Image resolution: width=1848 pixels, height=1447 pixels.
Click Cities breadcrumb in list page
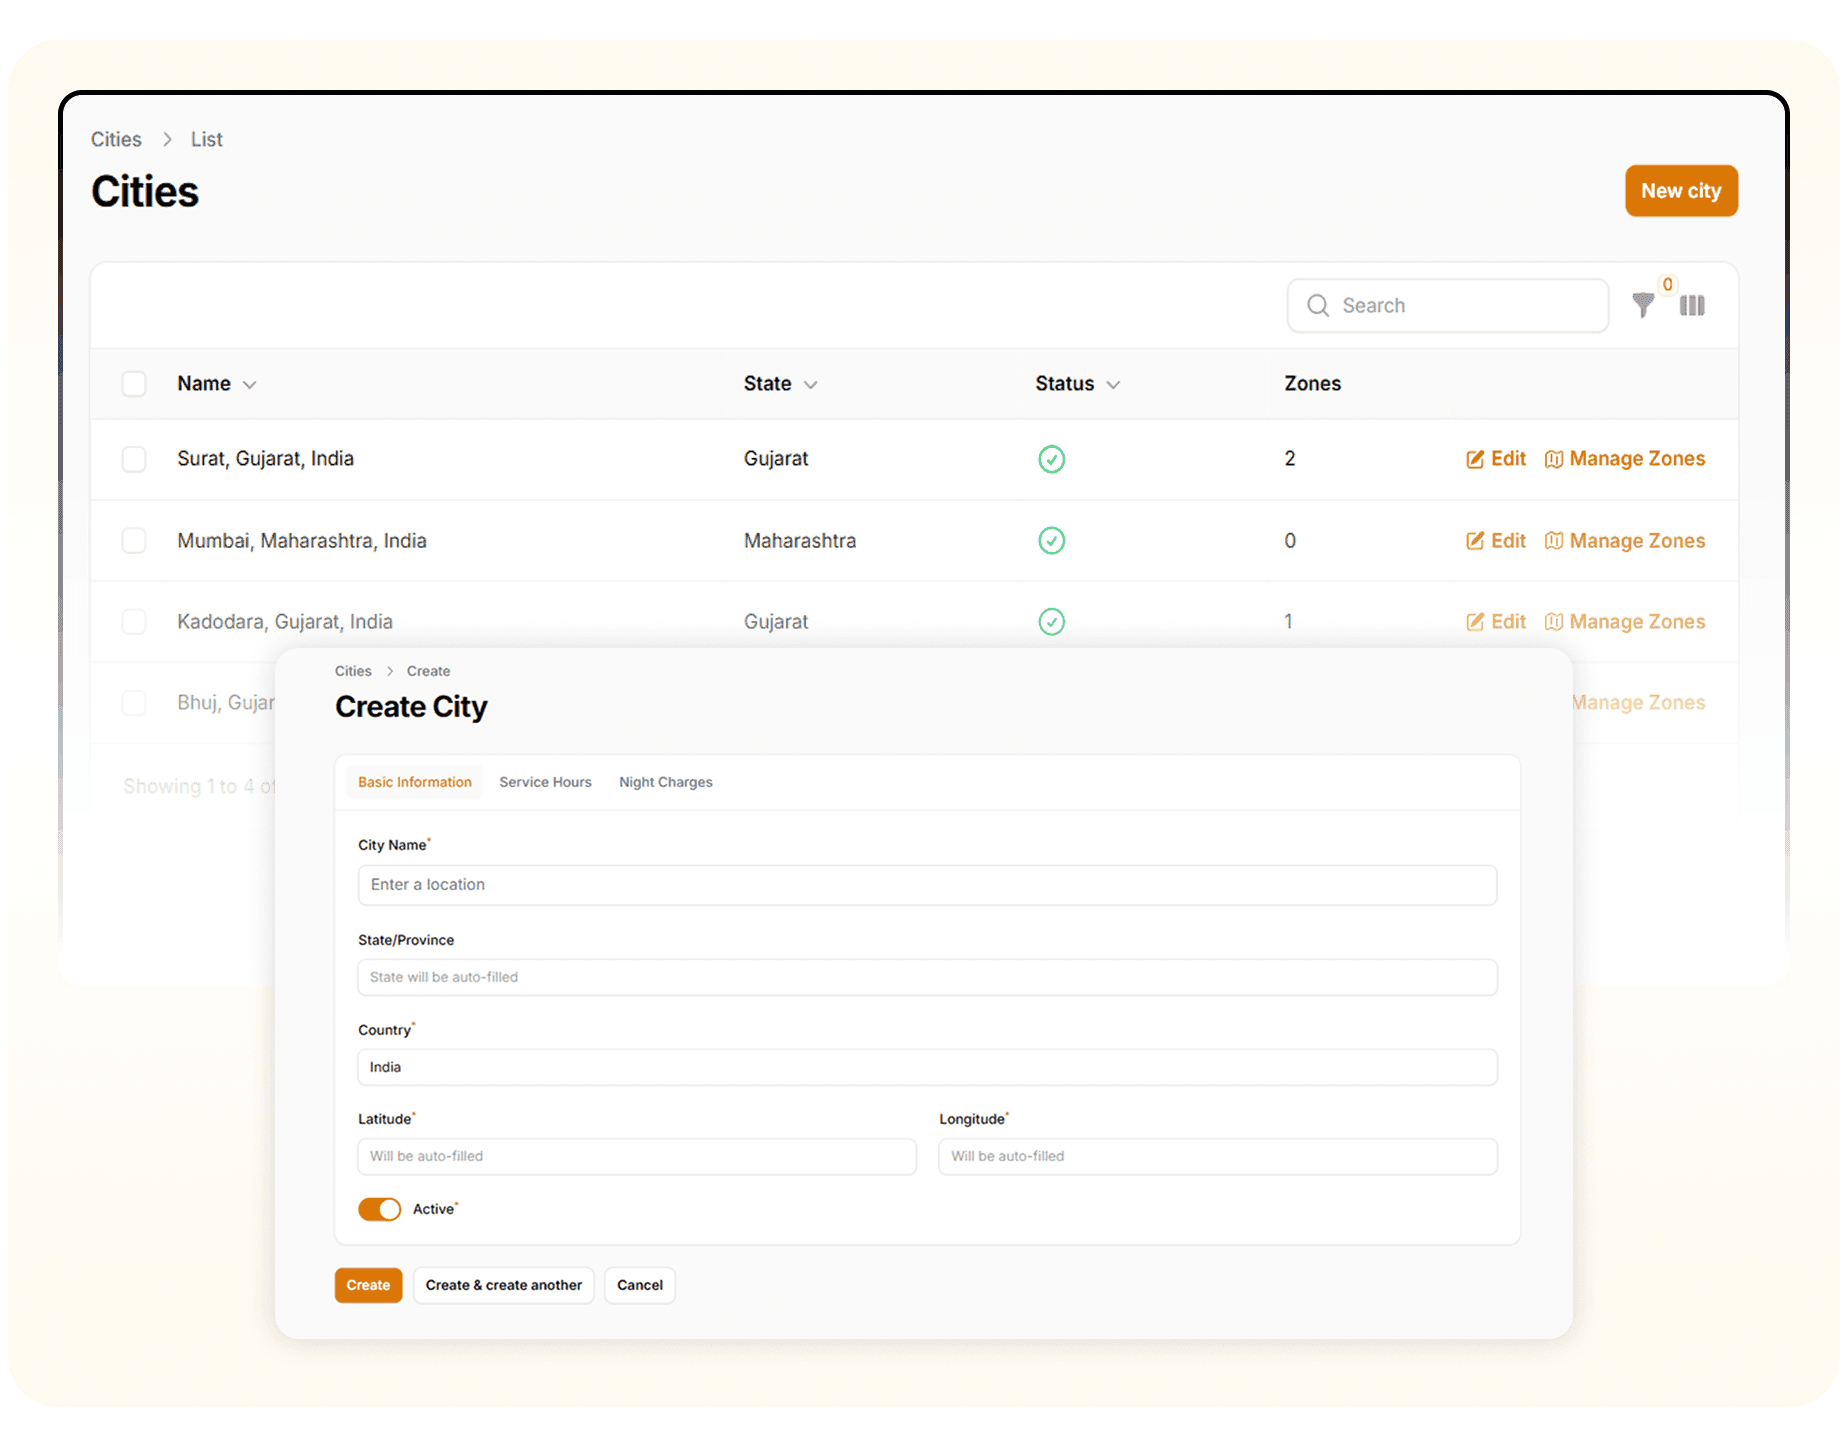pos(116,139)
